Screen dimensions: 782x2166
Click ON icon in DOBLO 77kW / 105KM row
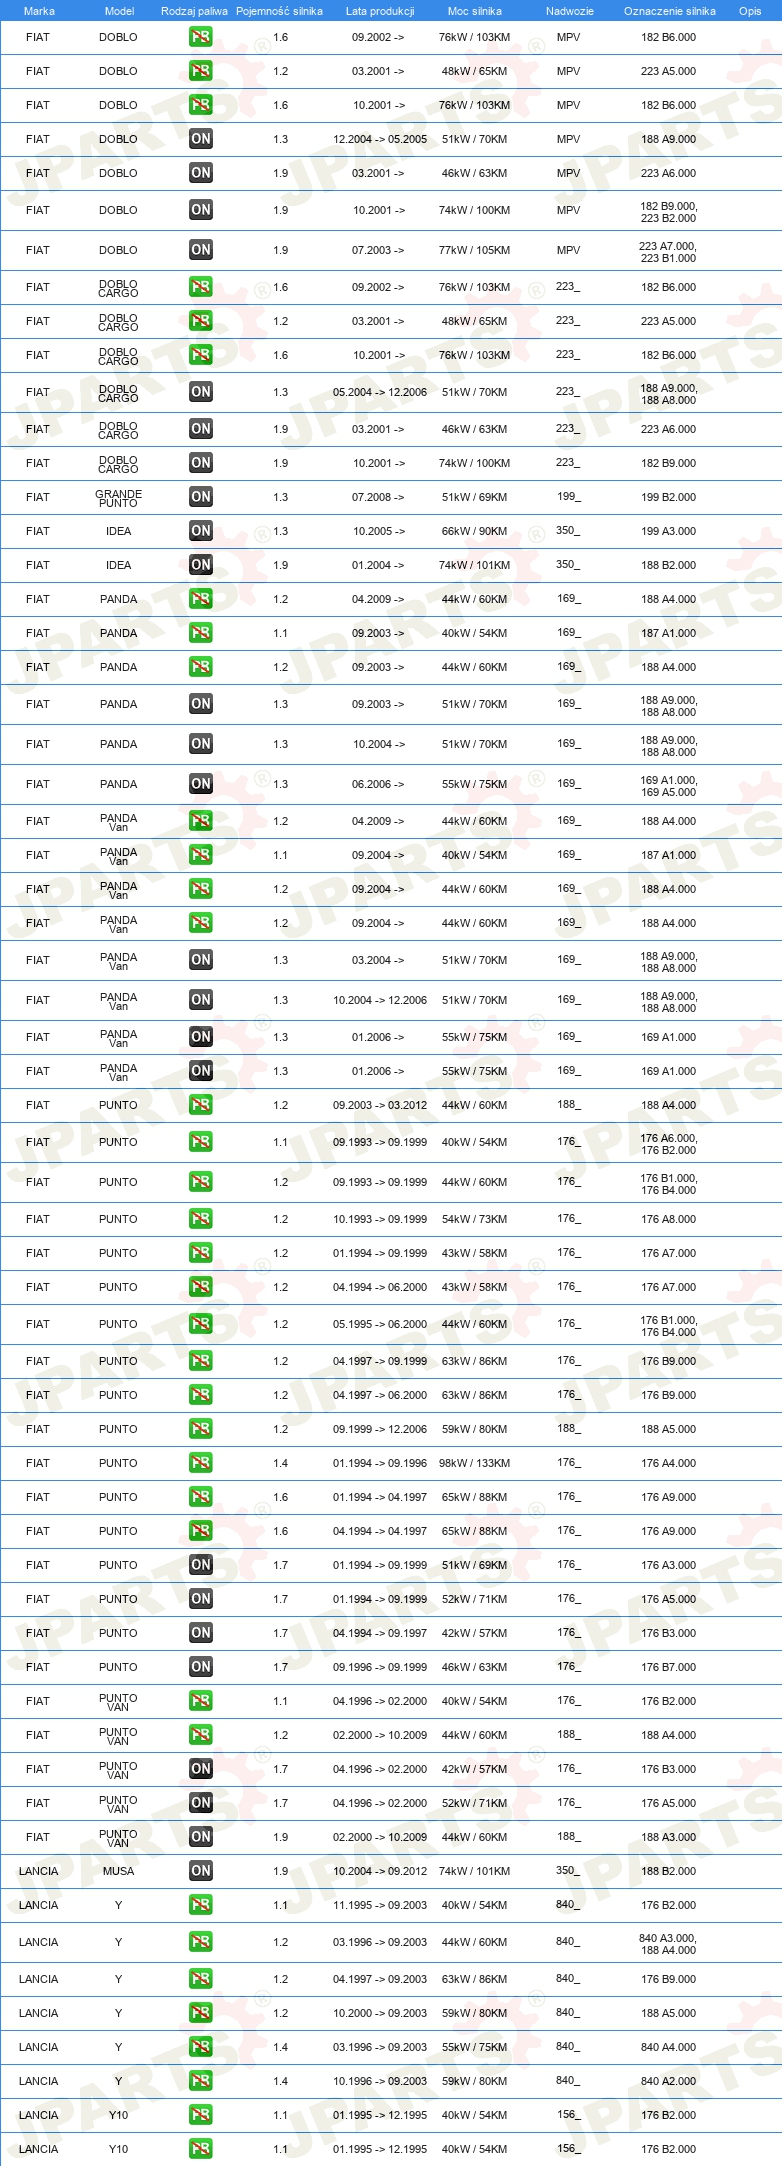pyautogui.click(x=200, y=250)
